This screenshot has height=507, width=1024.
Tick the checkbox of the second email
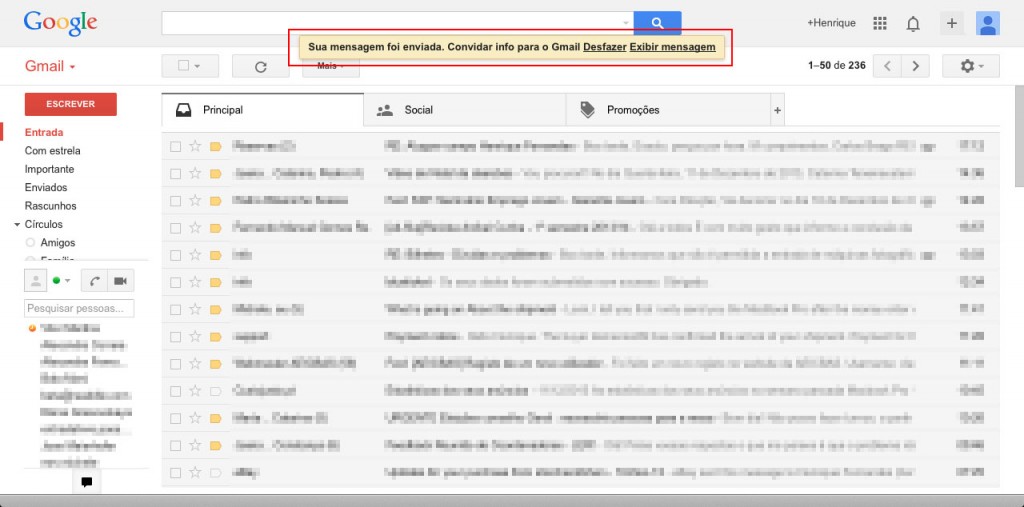click(175, 174)
